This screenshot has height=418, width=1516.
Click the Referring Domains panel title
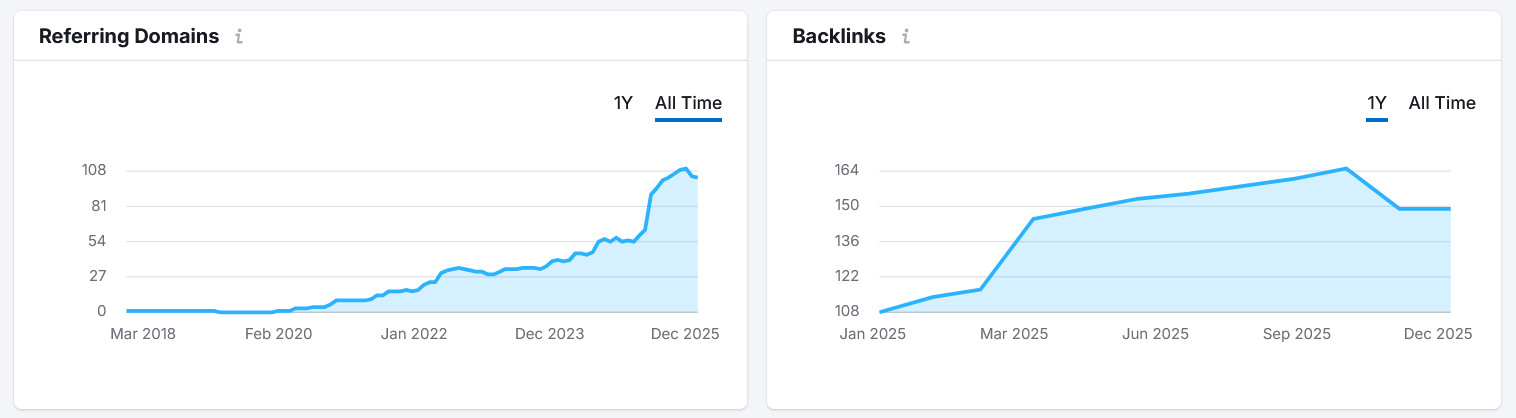[129, 37]
